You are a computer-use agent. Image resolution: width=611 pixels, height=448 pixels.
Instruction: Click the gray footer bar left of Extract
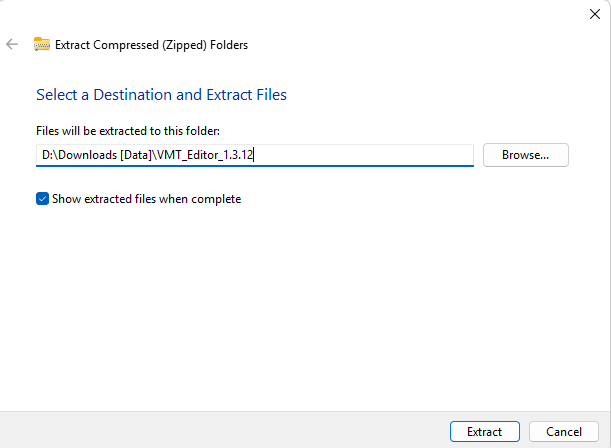pyautogui.click(x=224, y=430)
